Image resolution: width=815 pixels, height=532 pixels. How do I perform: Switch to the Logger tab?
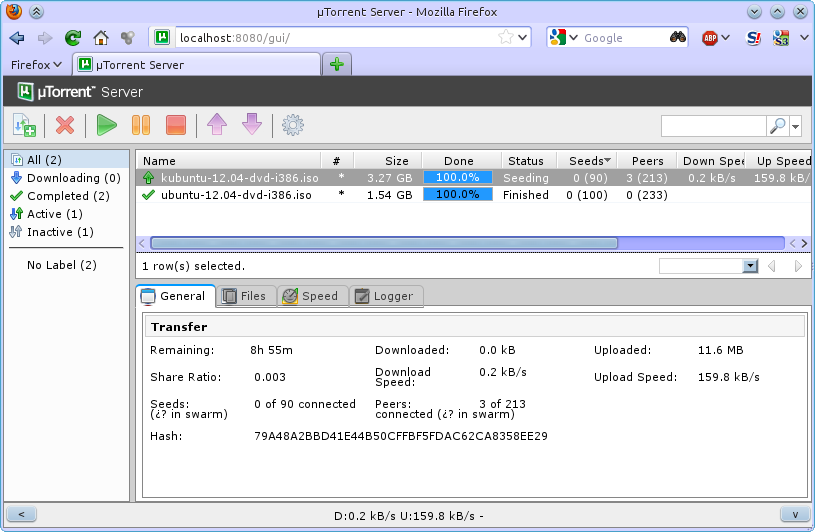[386, 296]
